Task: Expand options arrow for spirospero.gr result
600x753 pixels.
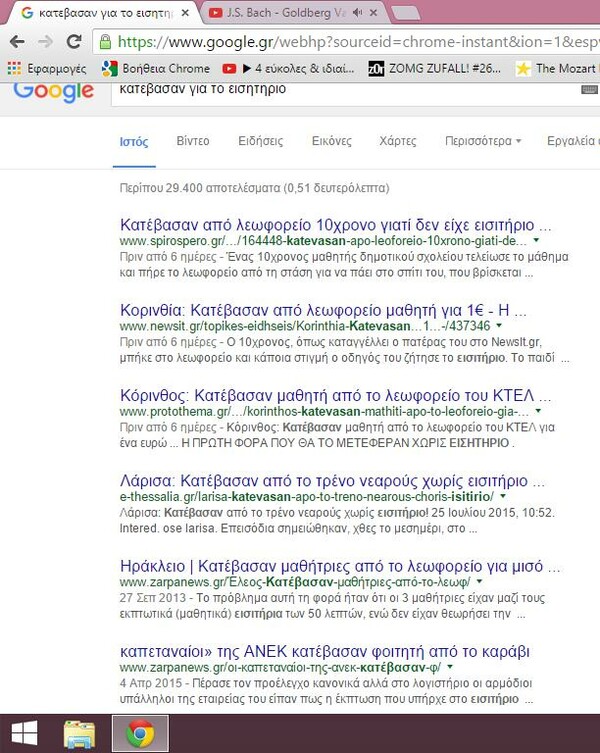Action: pos(537,242)
